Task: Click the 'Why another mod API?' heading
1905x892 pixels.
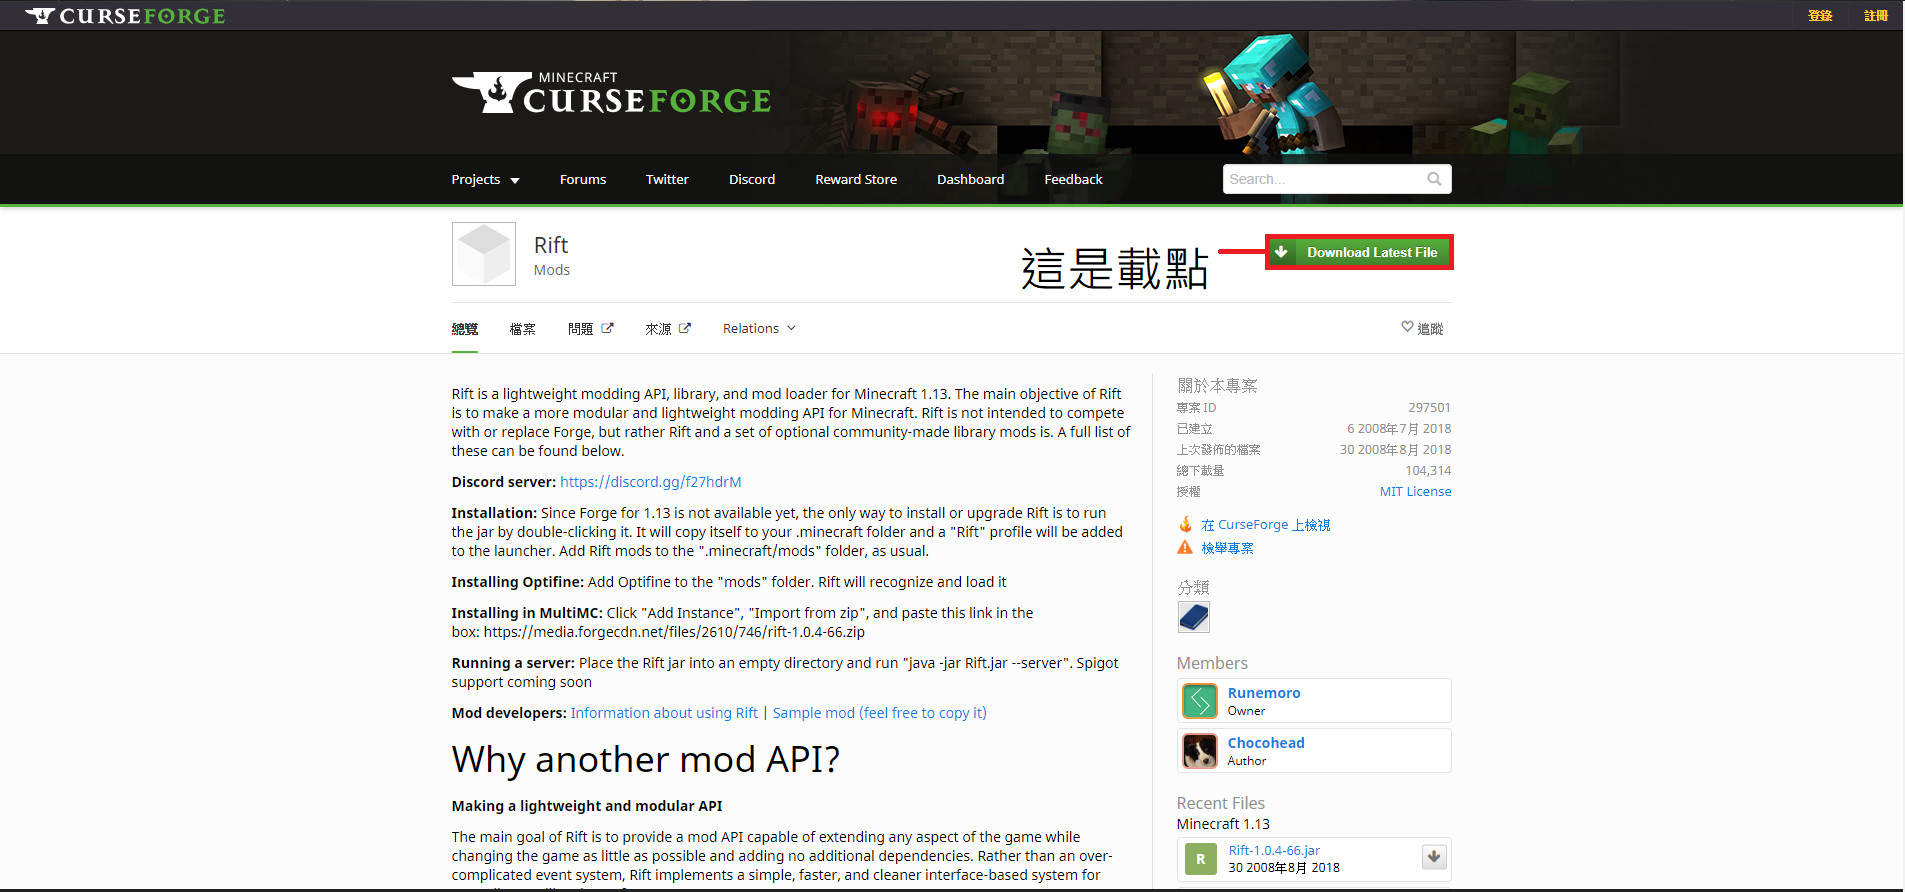Action: [x=645, y=760]
